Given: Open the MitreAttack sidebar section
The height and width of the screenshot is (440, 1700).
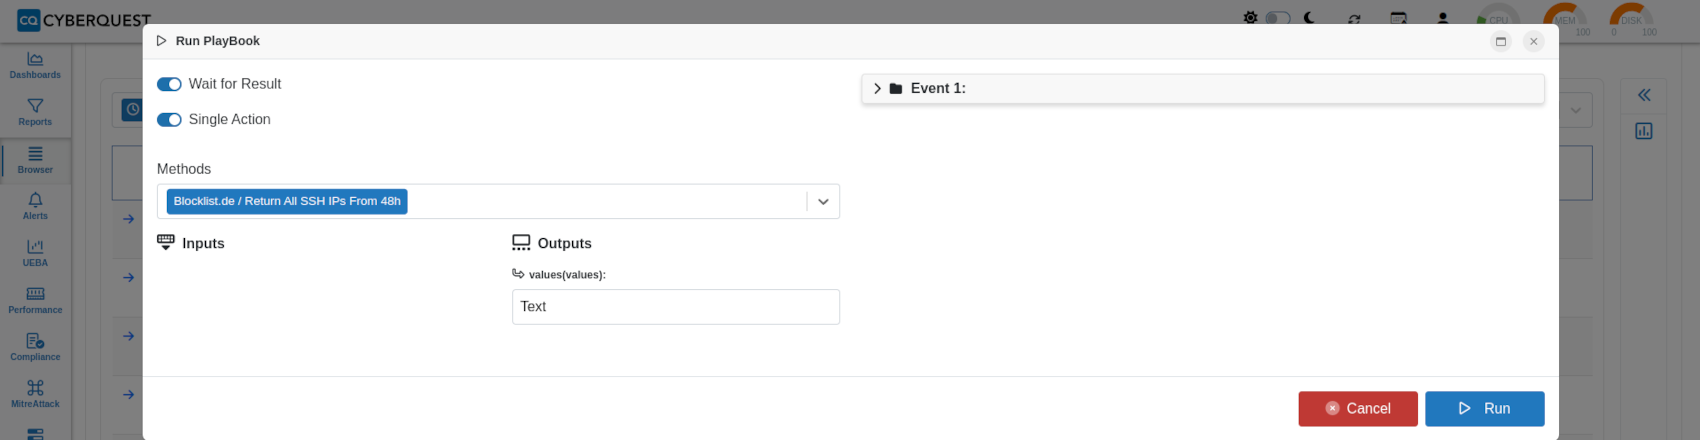Looking at the screenshot, I should click(35, 394).
